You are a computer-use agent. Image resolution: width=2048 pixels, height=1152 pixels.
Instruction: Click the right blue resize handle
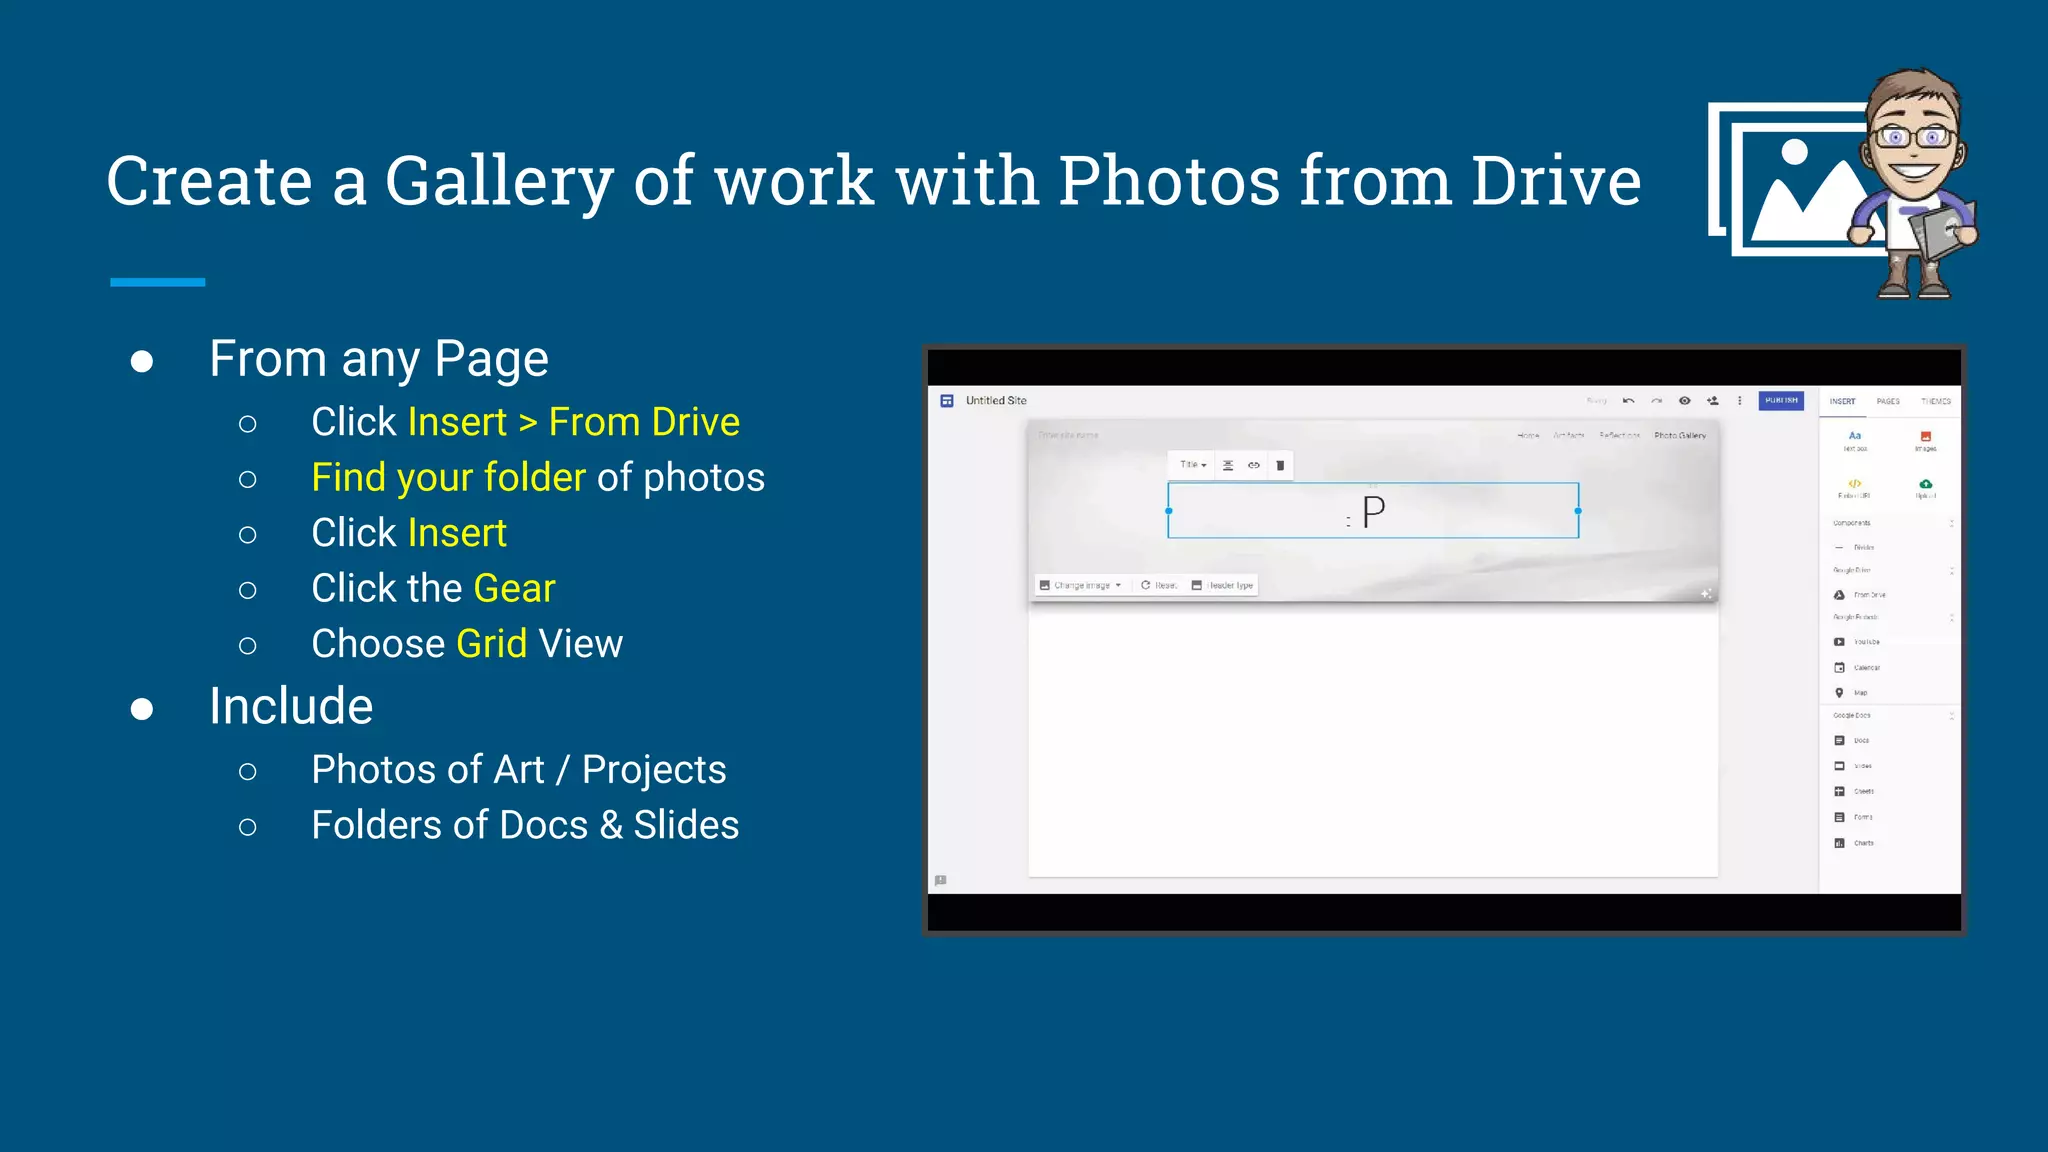tap(1578, 511)
